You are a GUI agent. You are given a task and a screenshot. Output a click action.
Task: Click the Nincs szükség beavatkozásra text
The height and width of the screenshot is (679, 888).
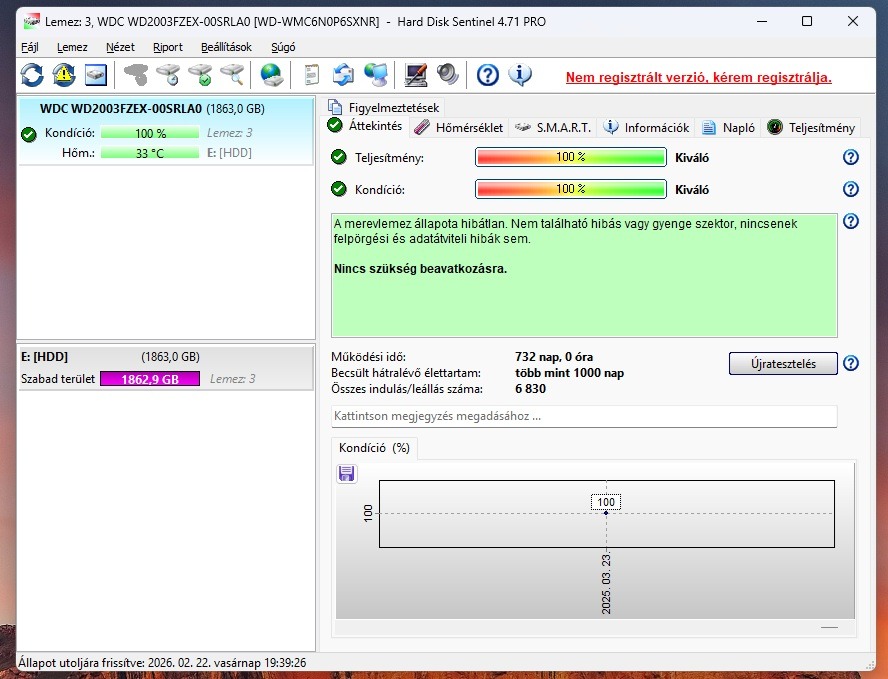pyautogui.click(x=420, y=268)
